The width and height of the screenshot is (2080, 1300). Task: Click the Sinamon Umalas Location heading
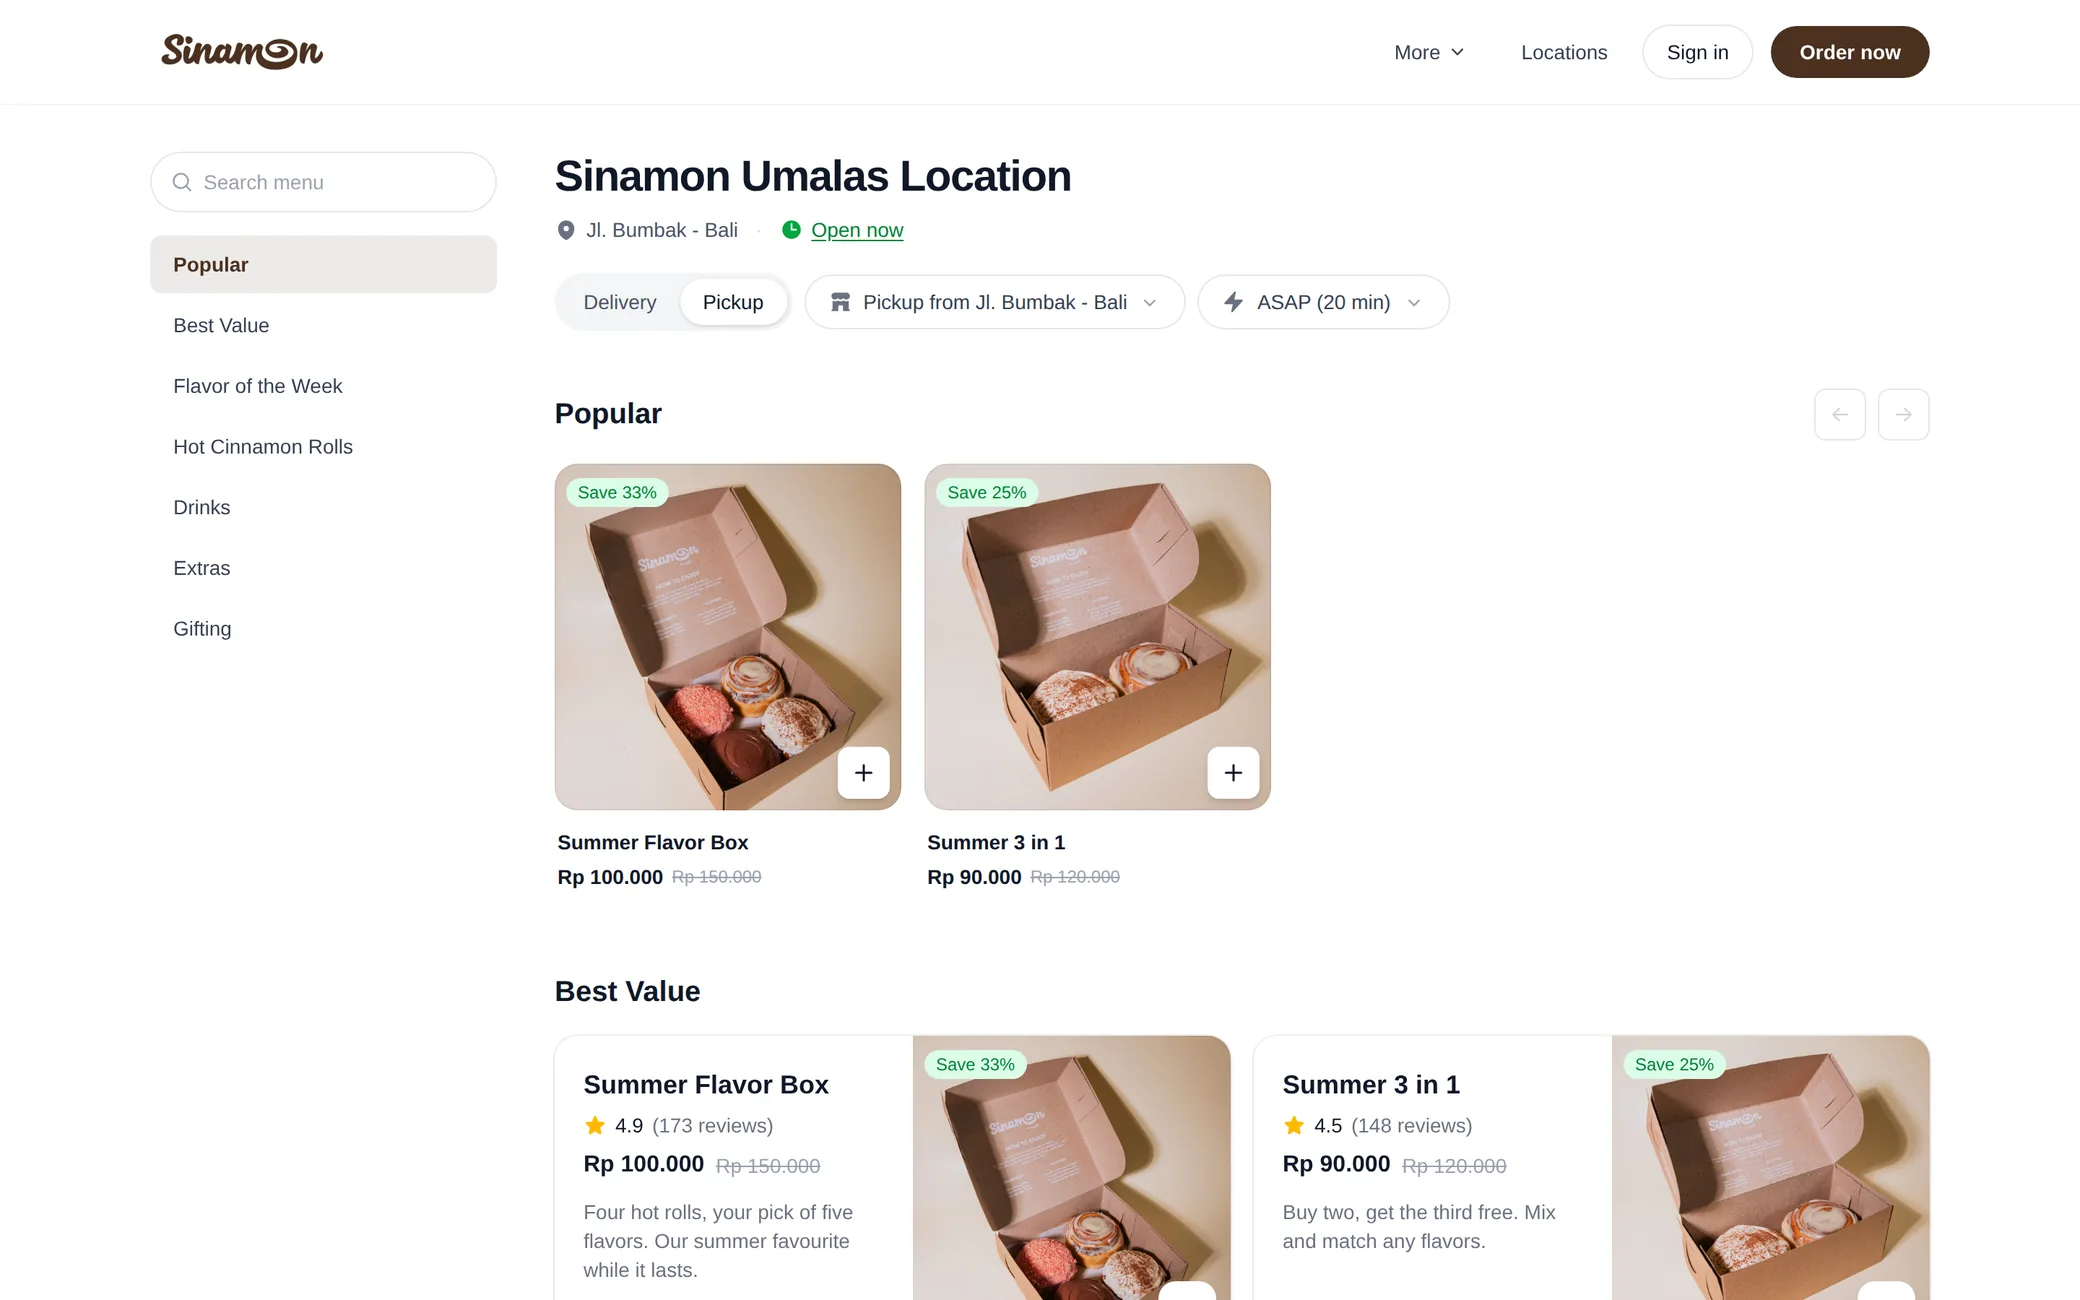point(813,176)
